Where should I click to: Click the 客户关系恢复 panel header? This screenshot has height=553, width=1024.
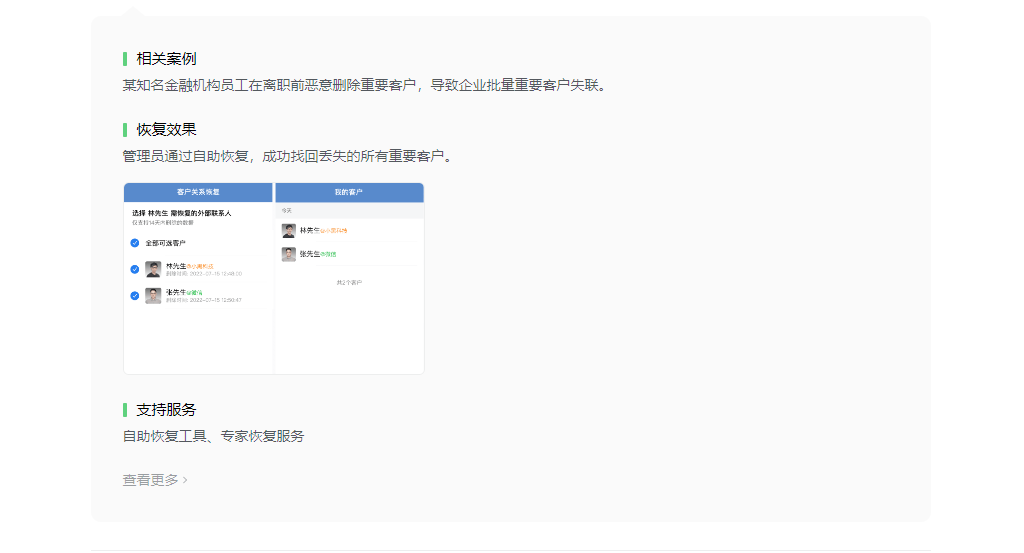(x=198, y=192)
